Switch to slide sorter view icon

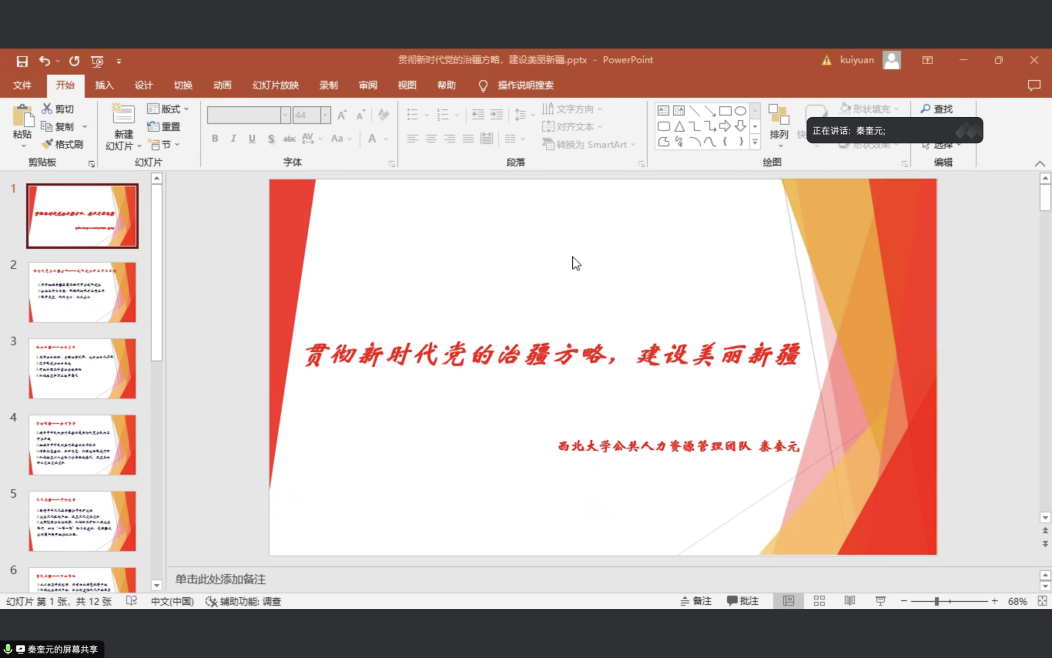point(819,601)
